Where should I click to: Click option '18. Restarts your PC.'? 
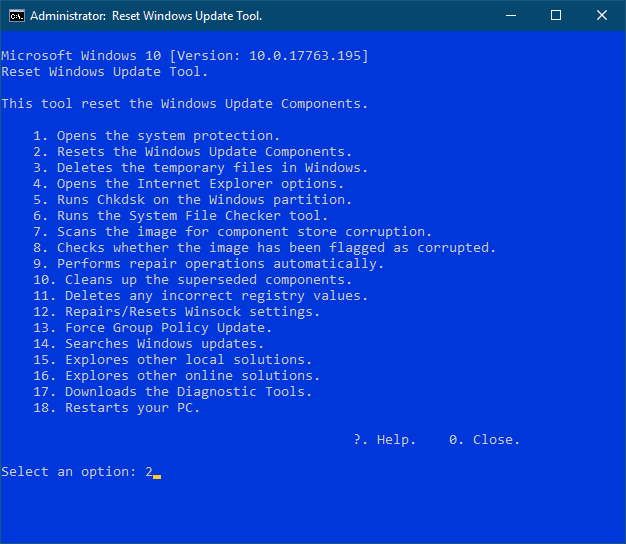click(117, 408)
